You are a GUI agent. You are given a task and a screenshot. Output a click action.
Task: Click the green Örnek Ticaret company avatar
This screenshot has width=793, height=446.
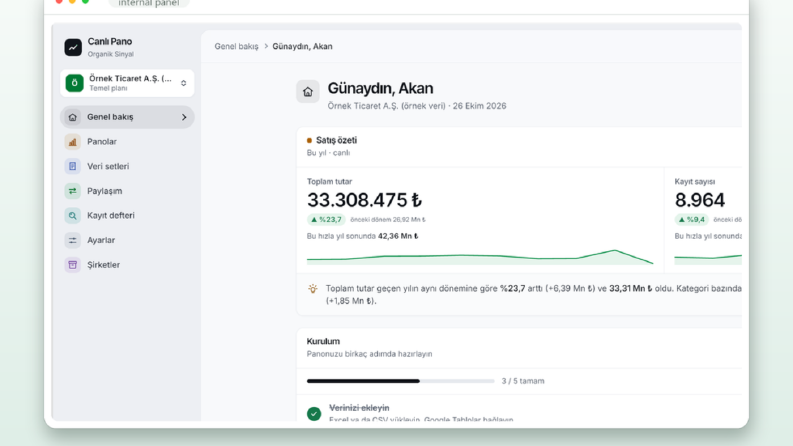tap(74, 83)
